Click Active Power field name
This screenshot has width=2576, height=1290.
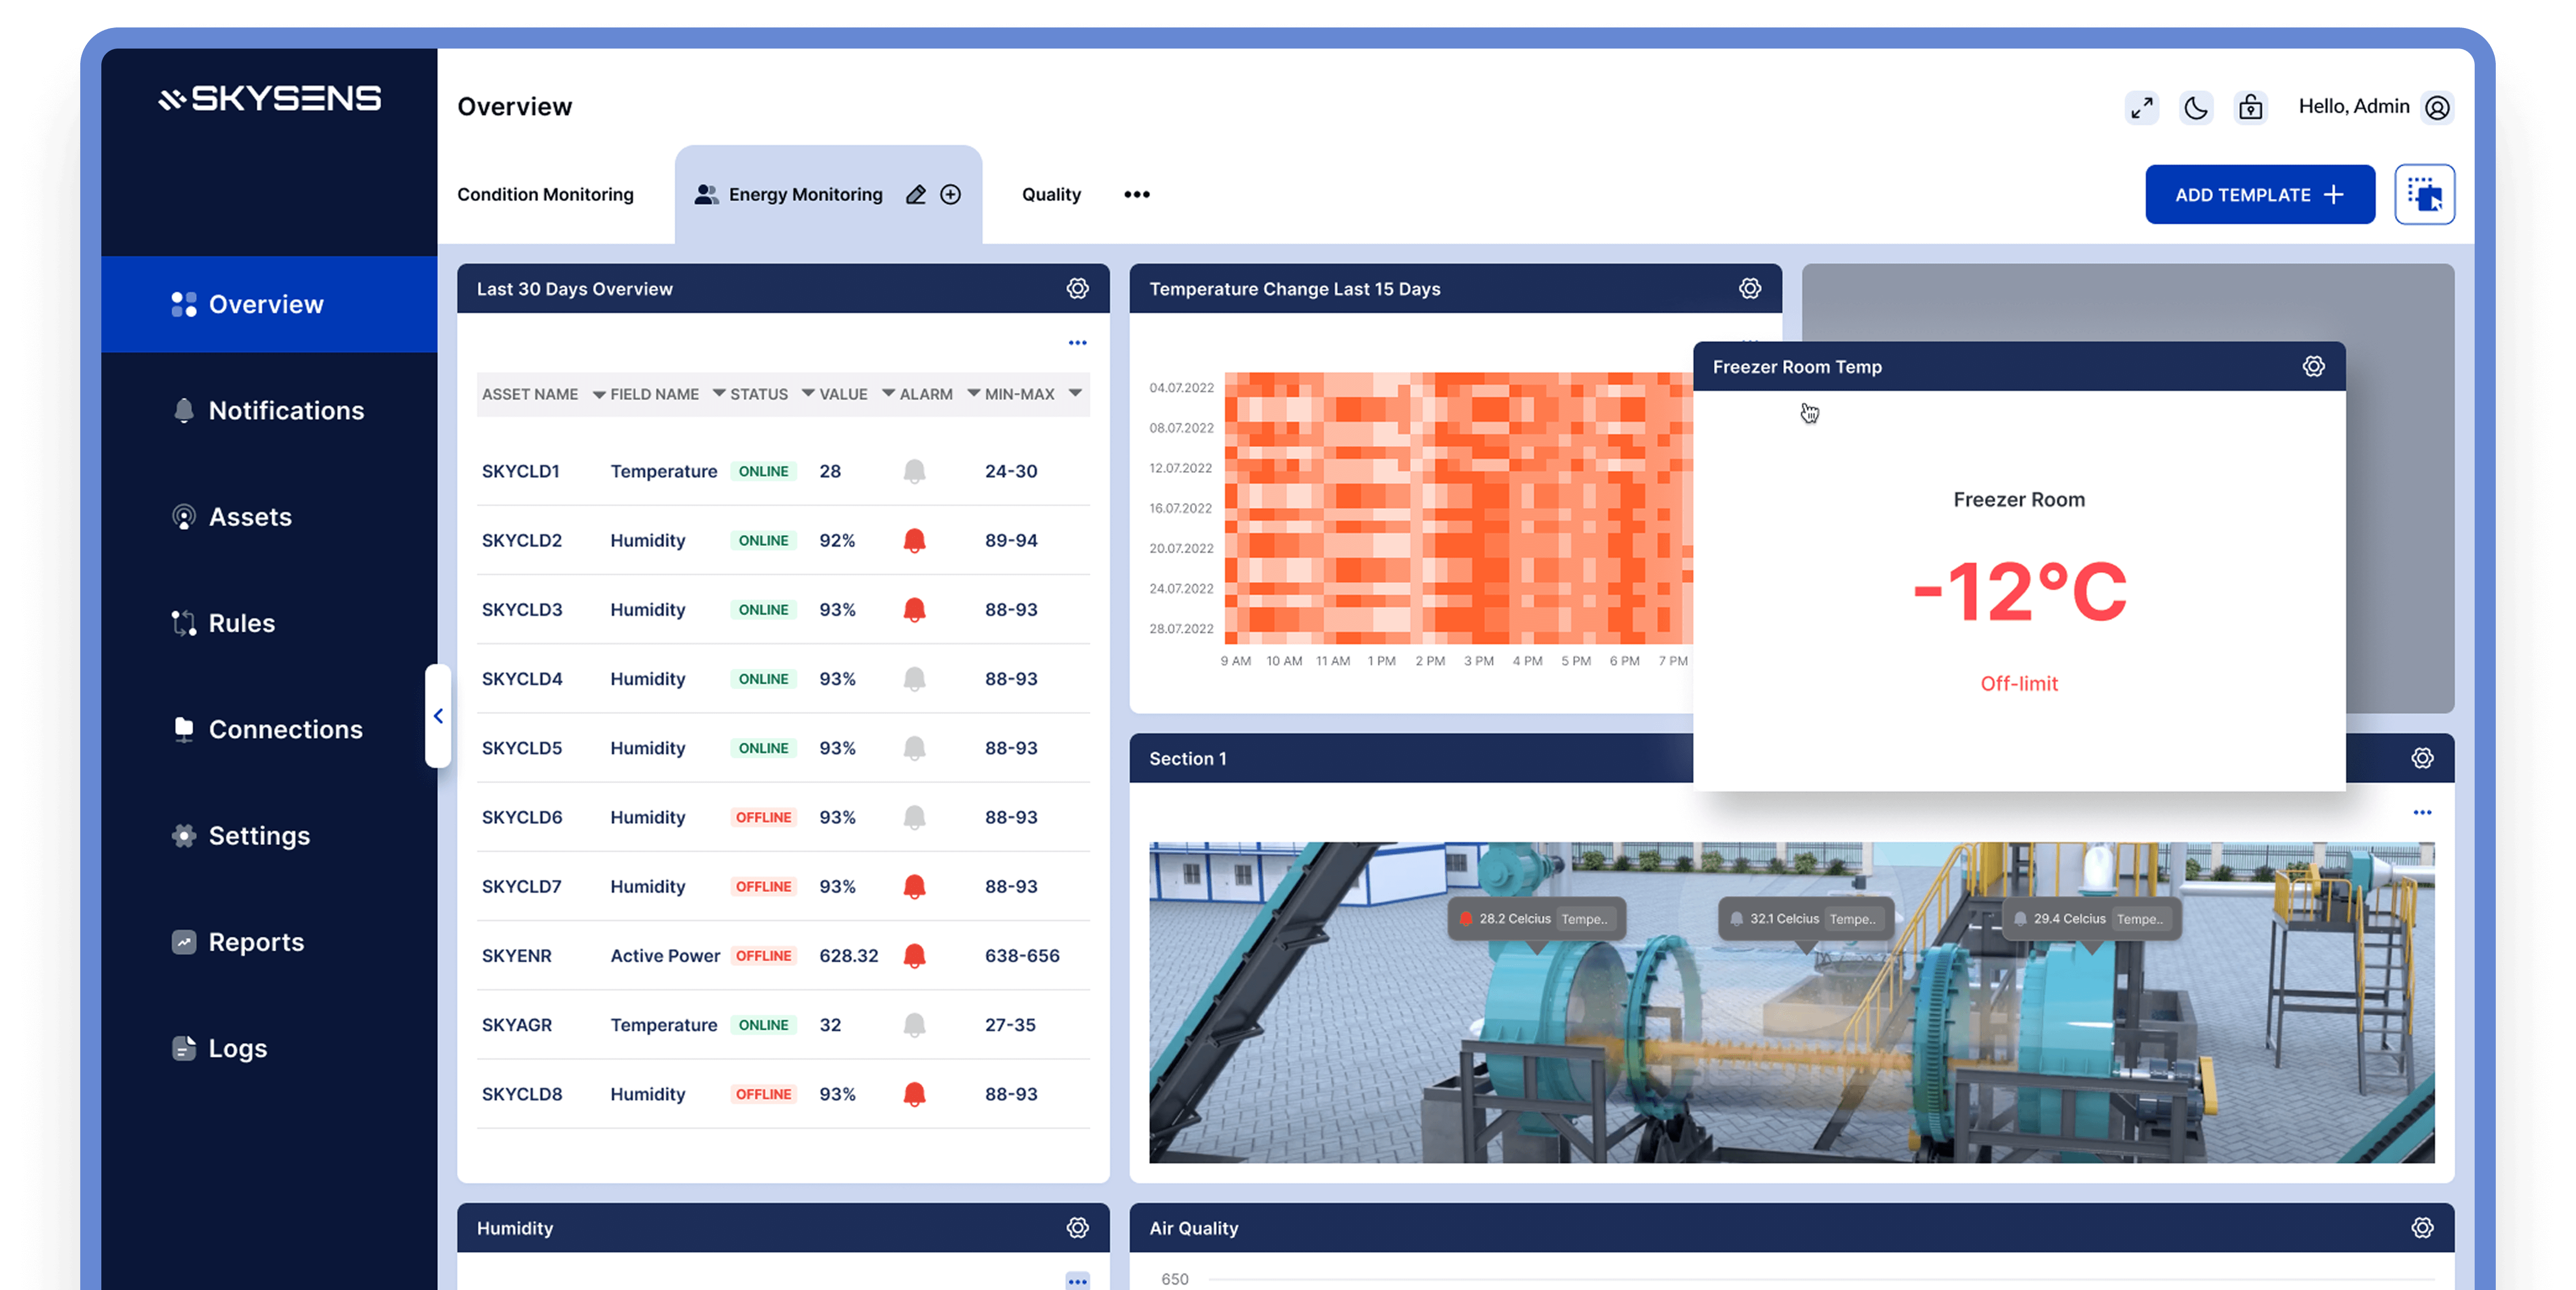[665, 956]
